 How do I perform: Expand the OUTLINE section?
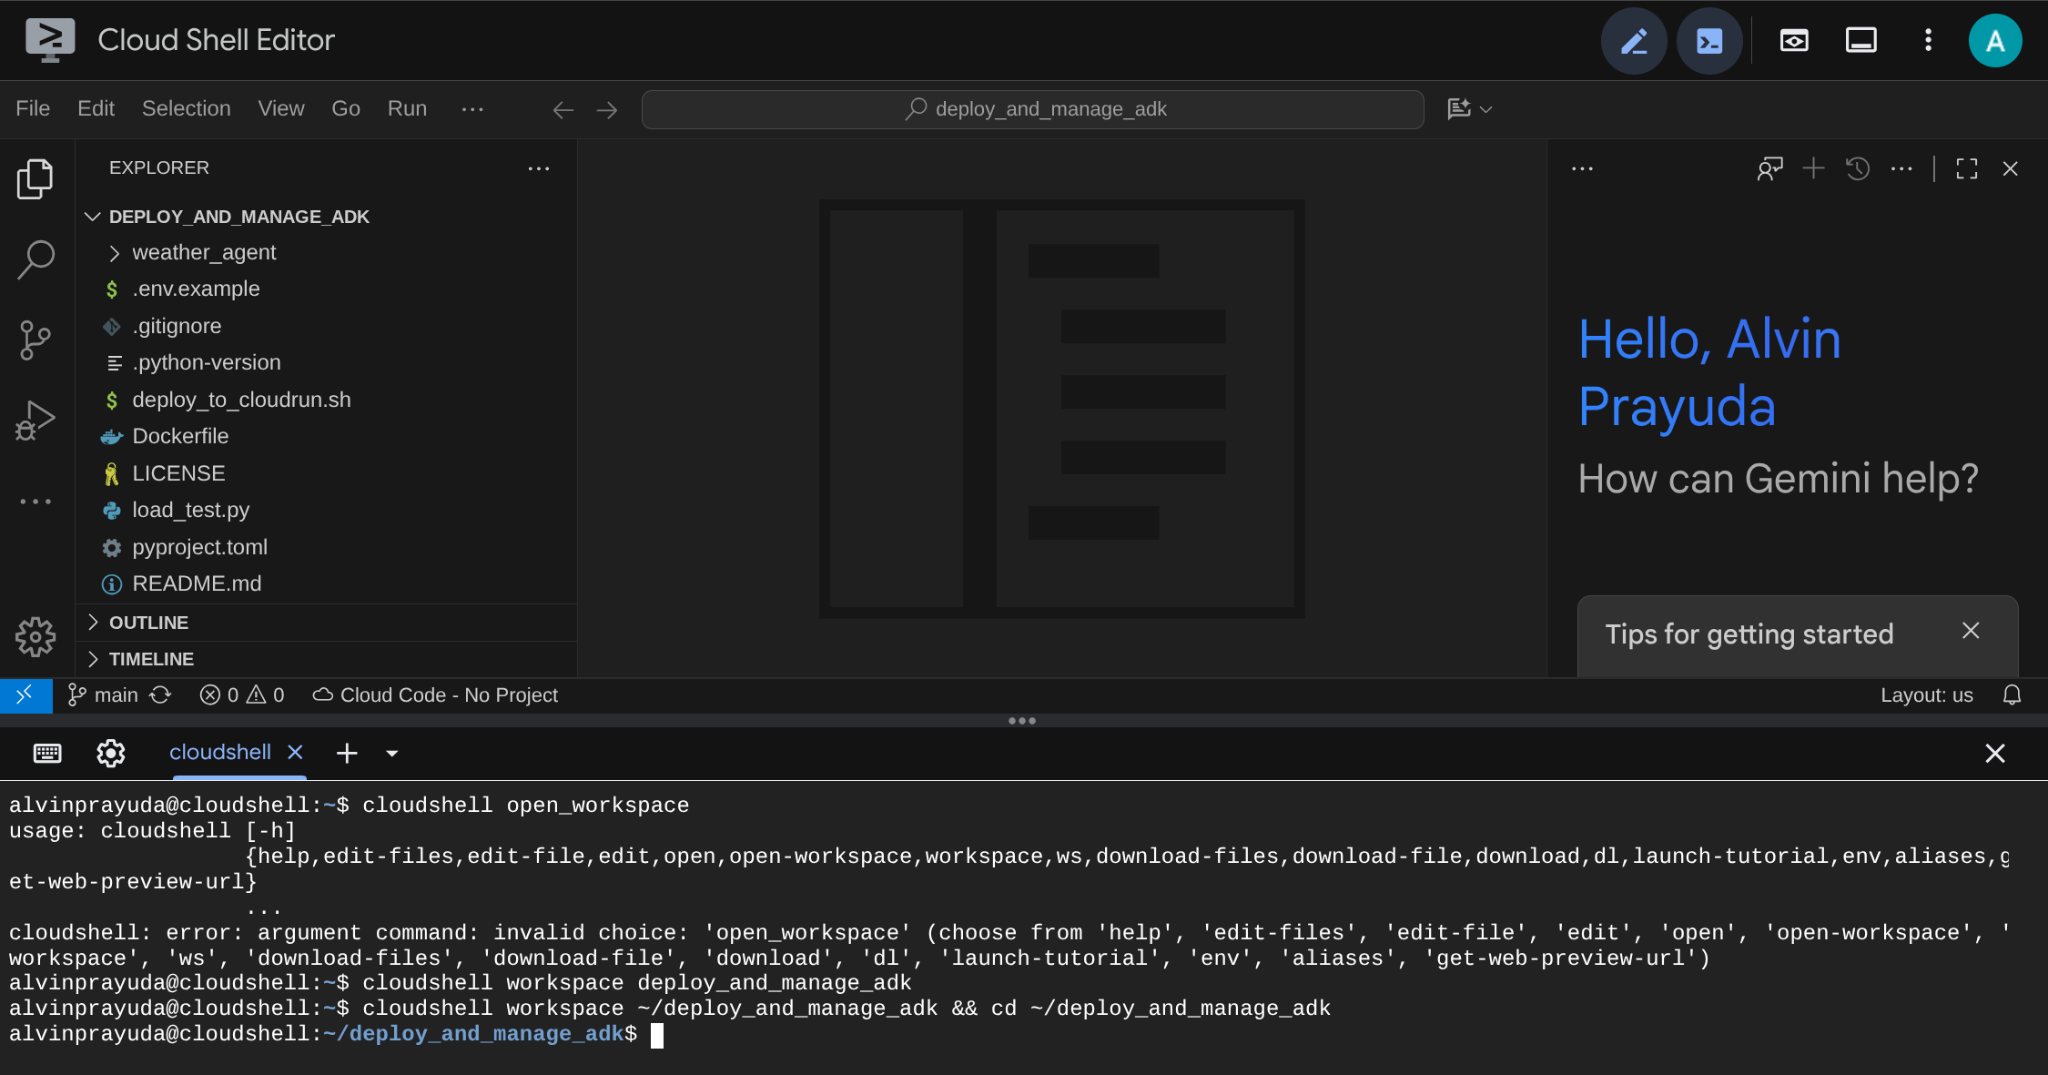(x=148, y=623)
